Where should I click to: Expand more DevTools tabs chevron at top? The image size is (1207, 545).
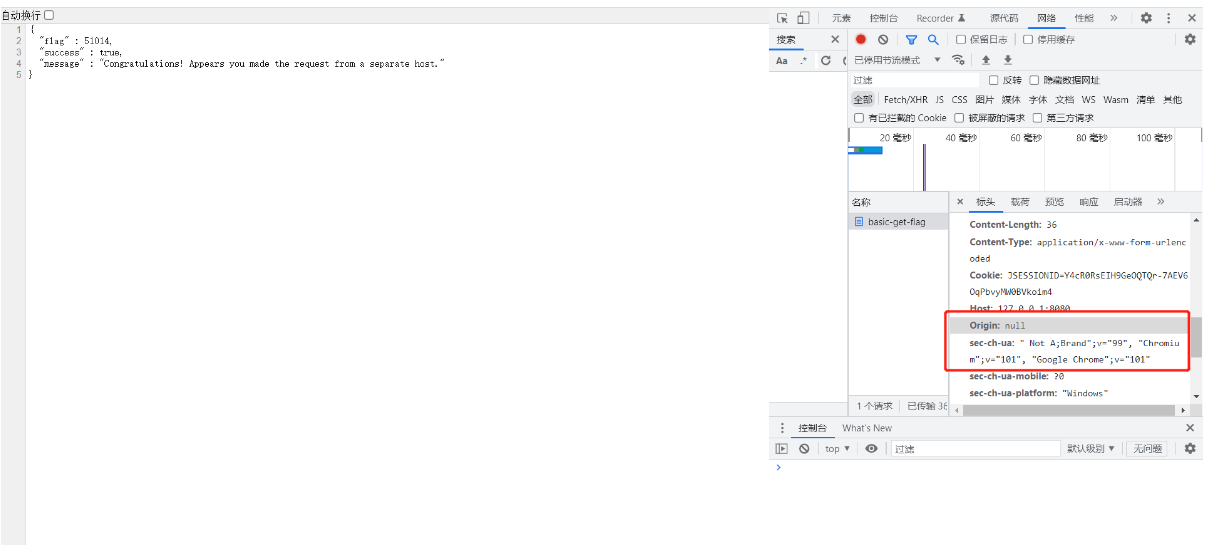[x=1113, y=18]
